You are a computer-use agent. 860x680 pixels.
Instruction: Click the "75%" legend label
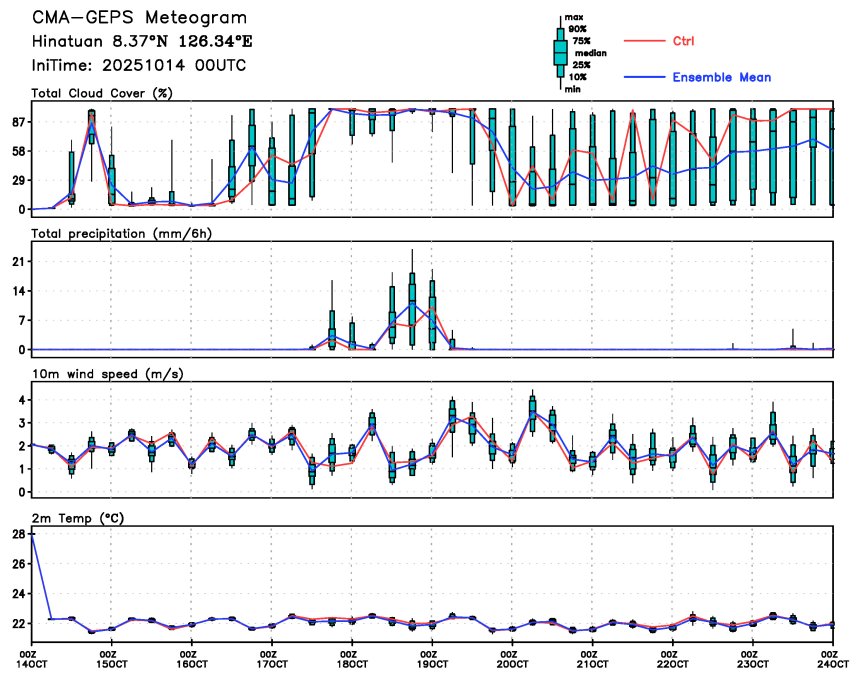(581, 41)
